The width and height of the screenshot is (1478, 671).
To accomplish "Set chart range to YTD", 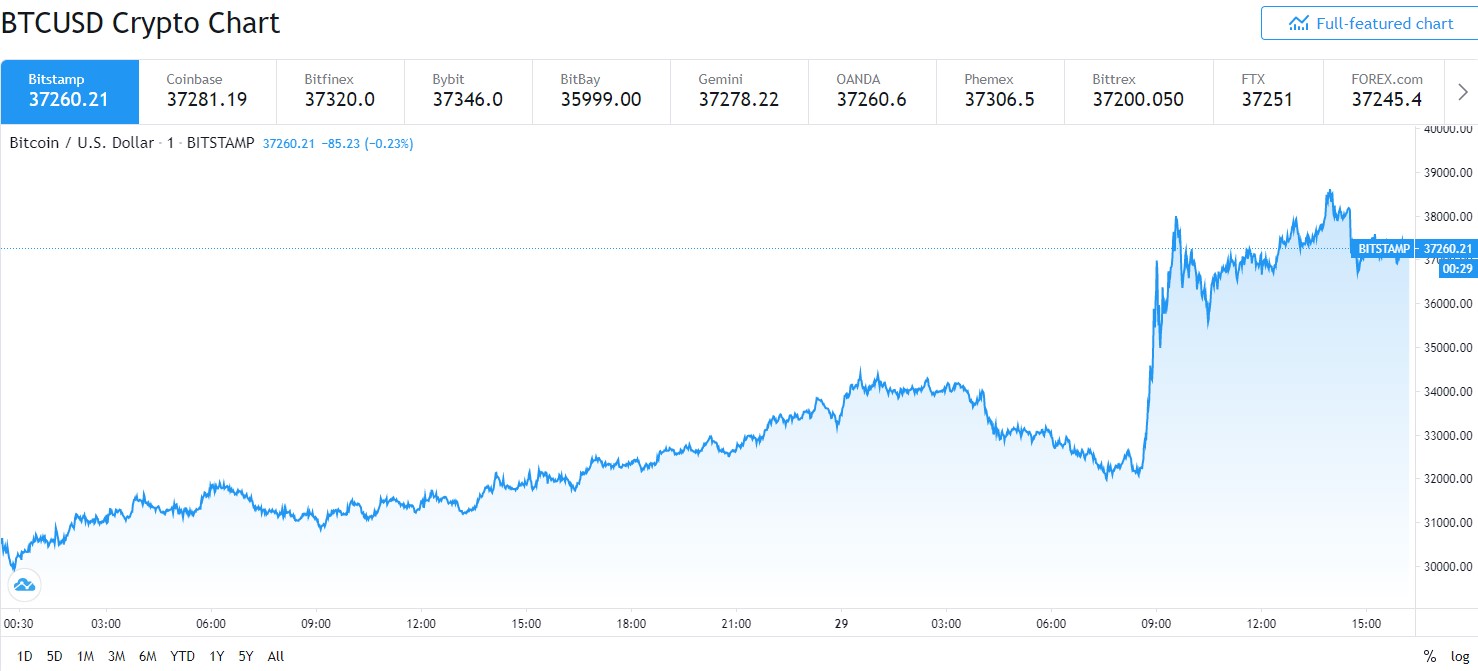I will pos(182,656).
